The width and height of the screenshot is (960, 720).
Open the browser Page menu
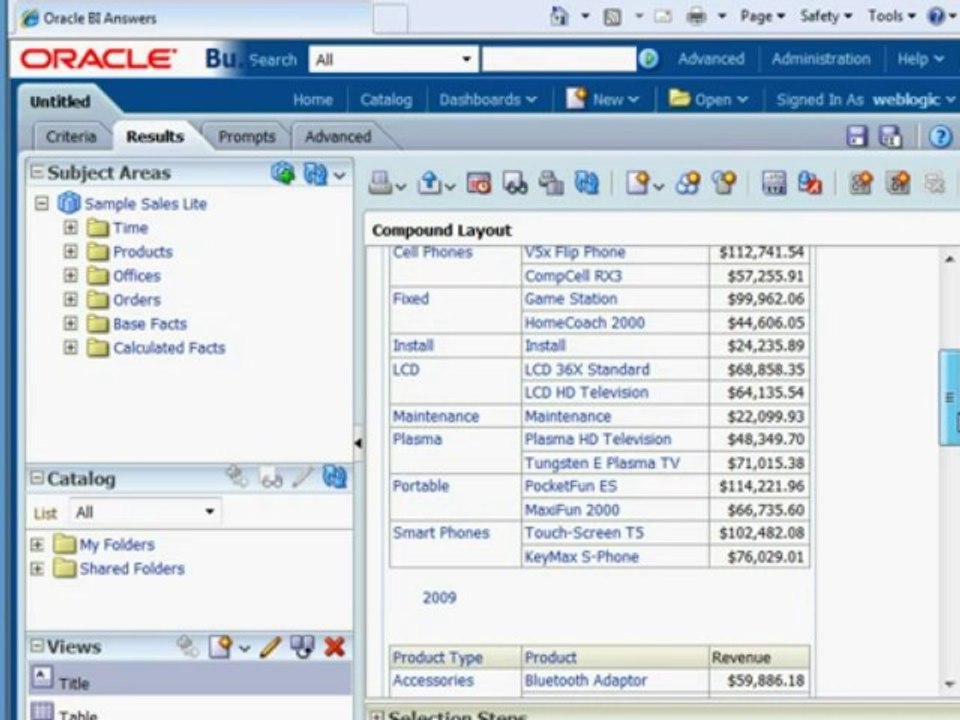pos(762,16)
